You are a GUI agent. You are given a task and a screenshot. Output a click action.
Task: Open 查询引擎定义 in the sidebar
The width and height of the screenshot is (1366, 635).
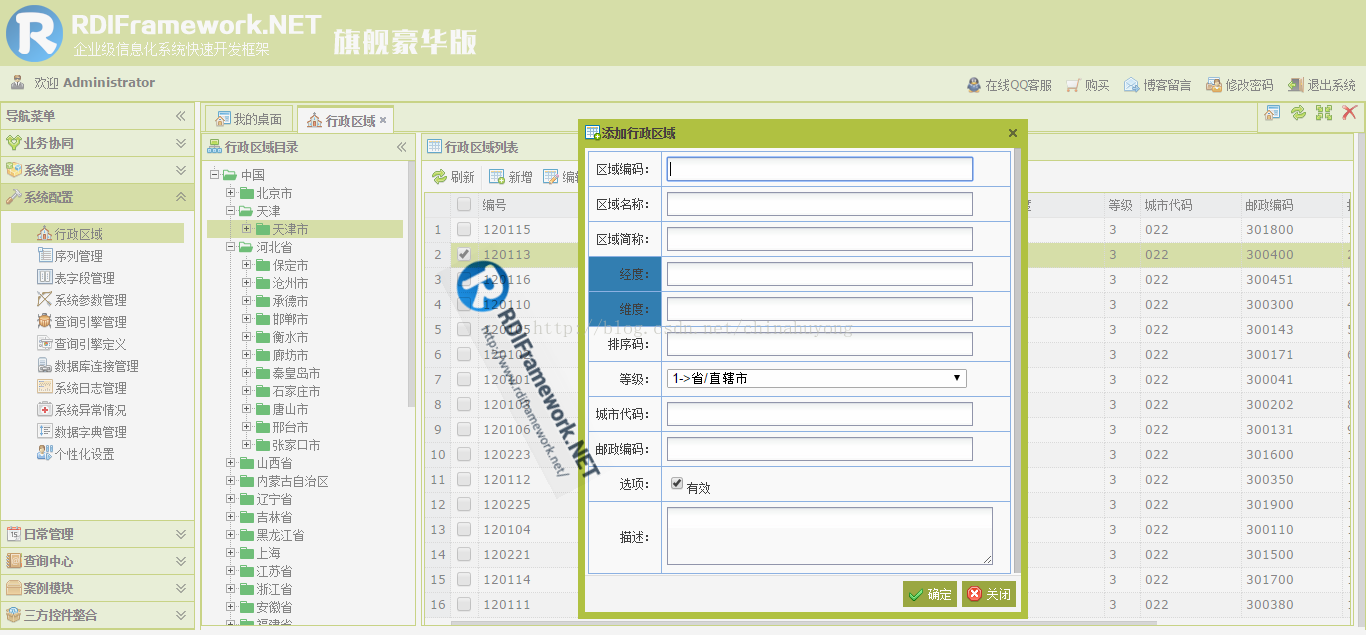click(x=82, y=344)
